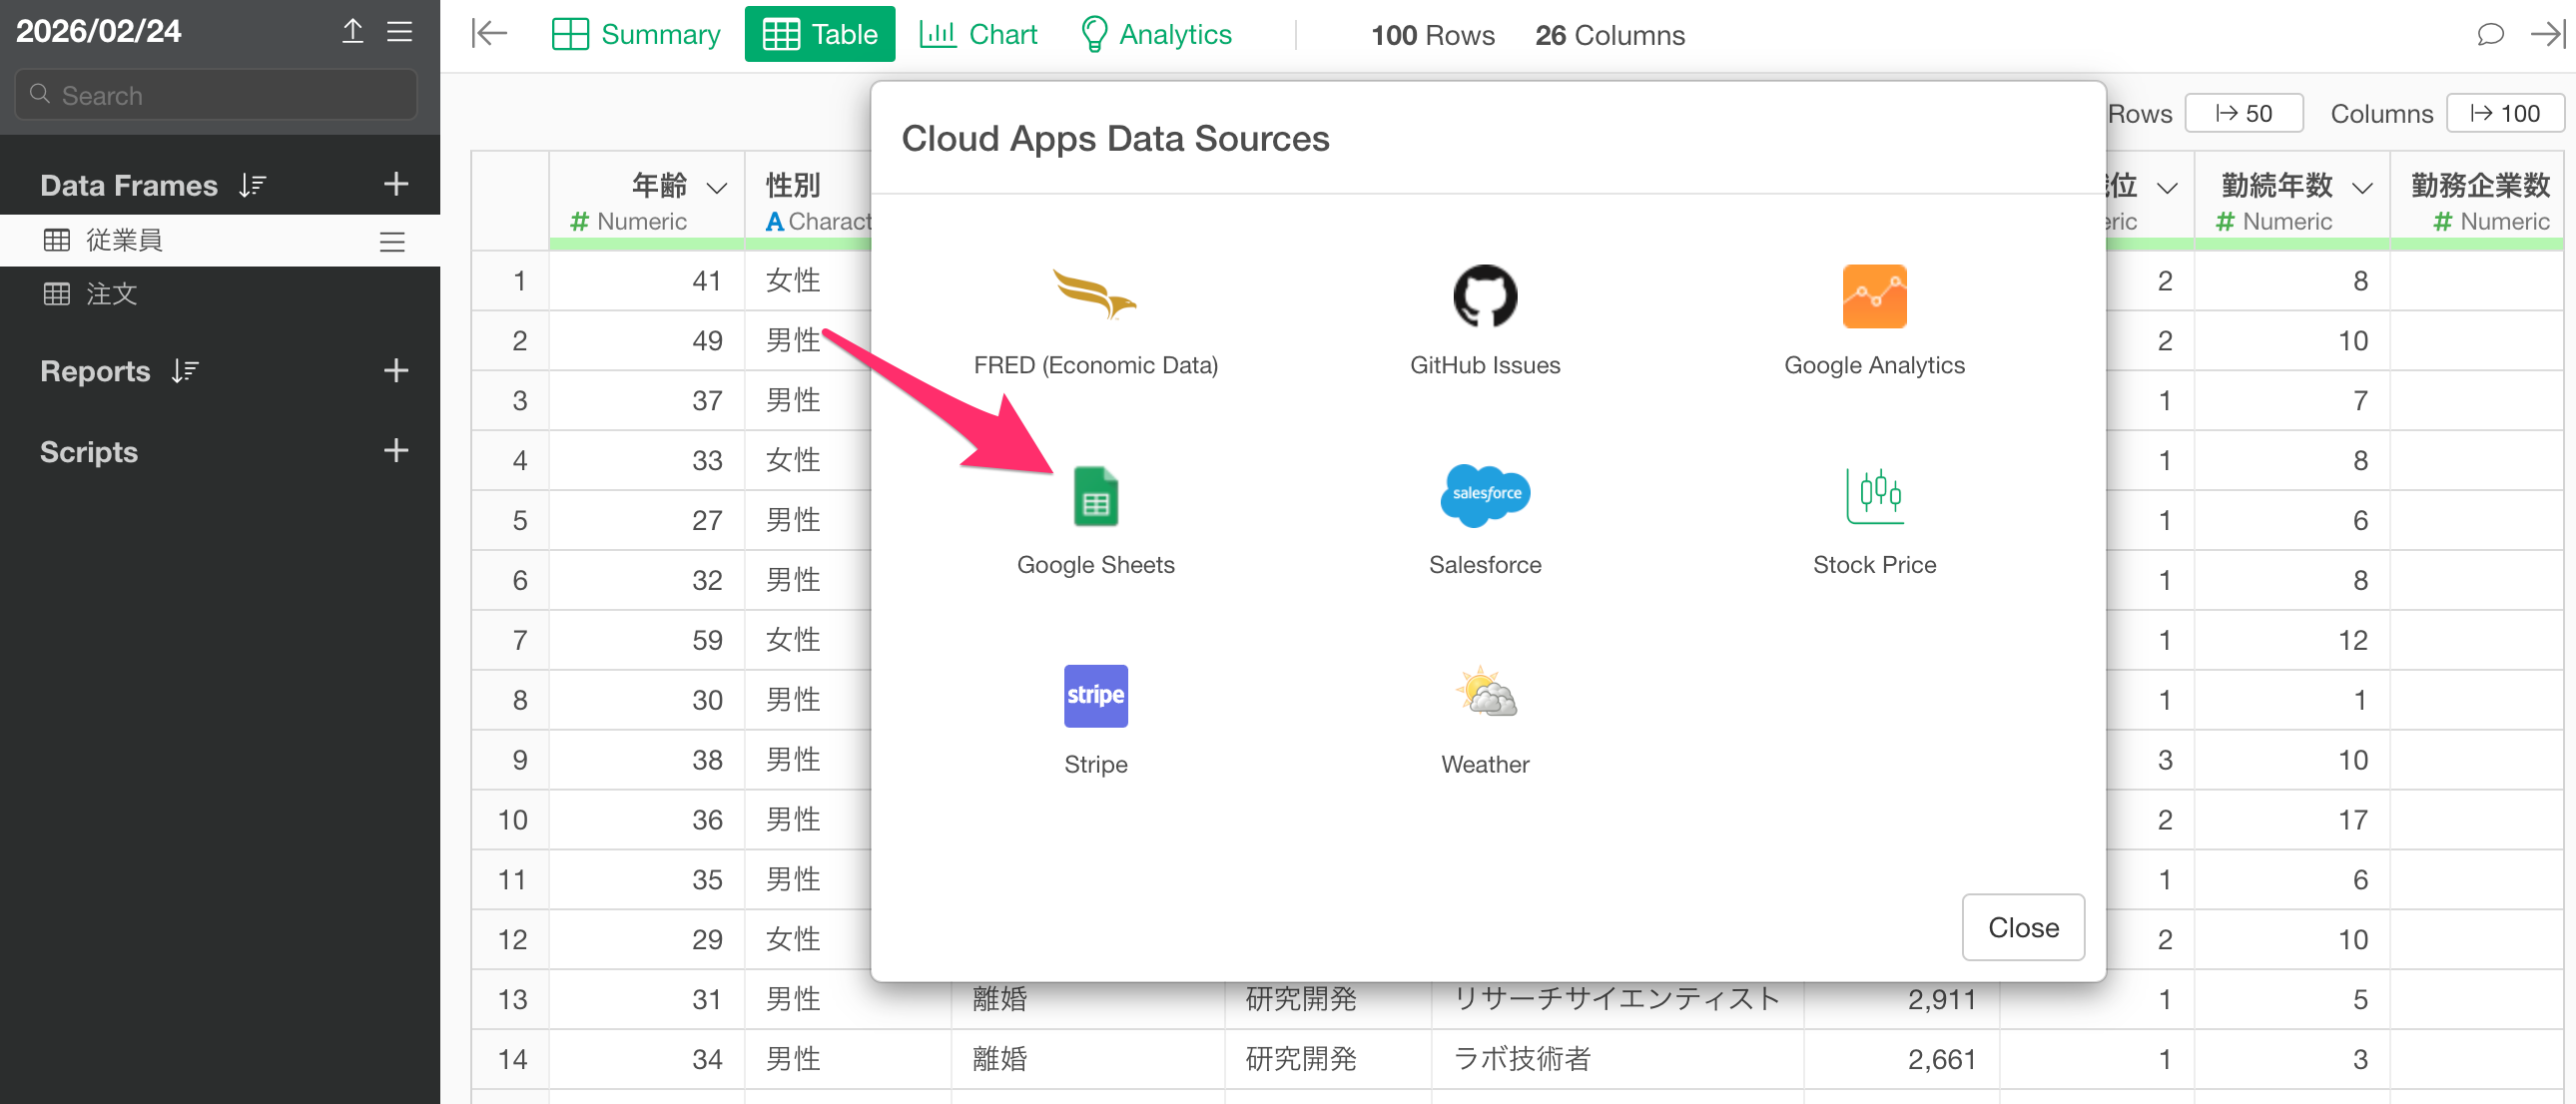2576x1104 pixels.
Task: Sort the Reports list
Action: point(185,371)
